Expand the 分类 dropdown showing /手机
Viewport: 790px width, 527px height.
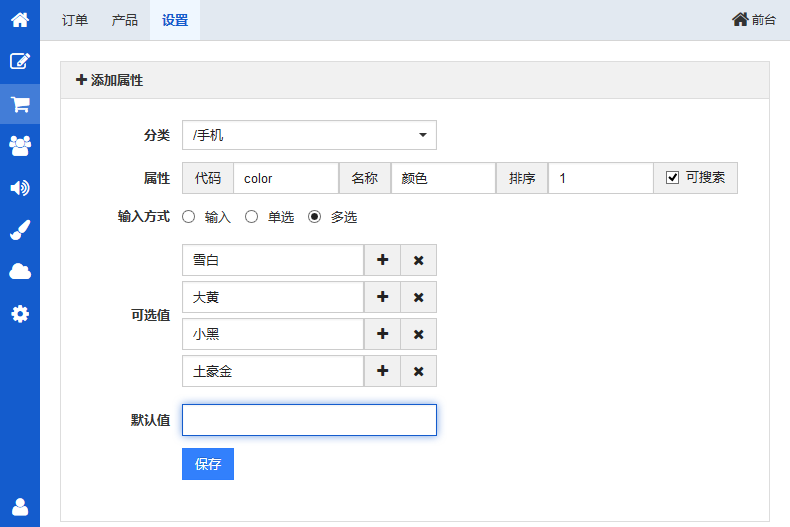click(x=309, y=135)
